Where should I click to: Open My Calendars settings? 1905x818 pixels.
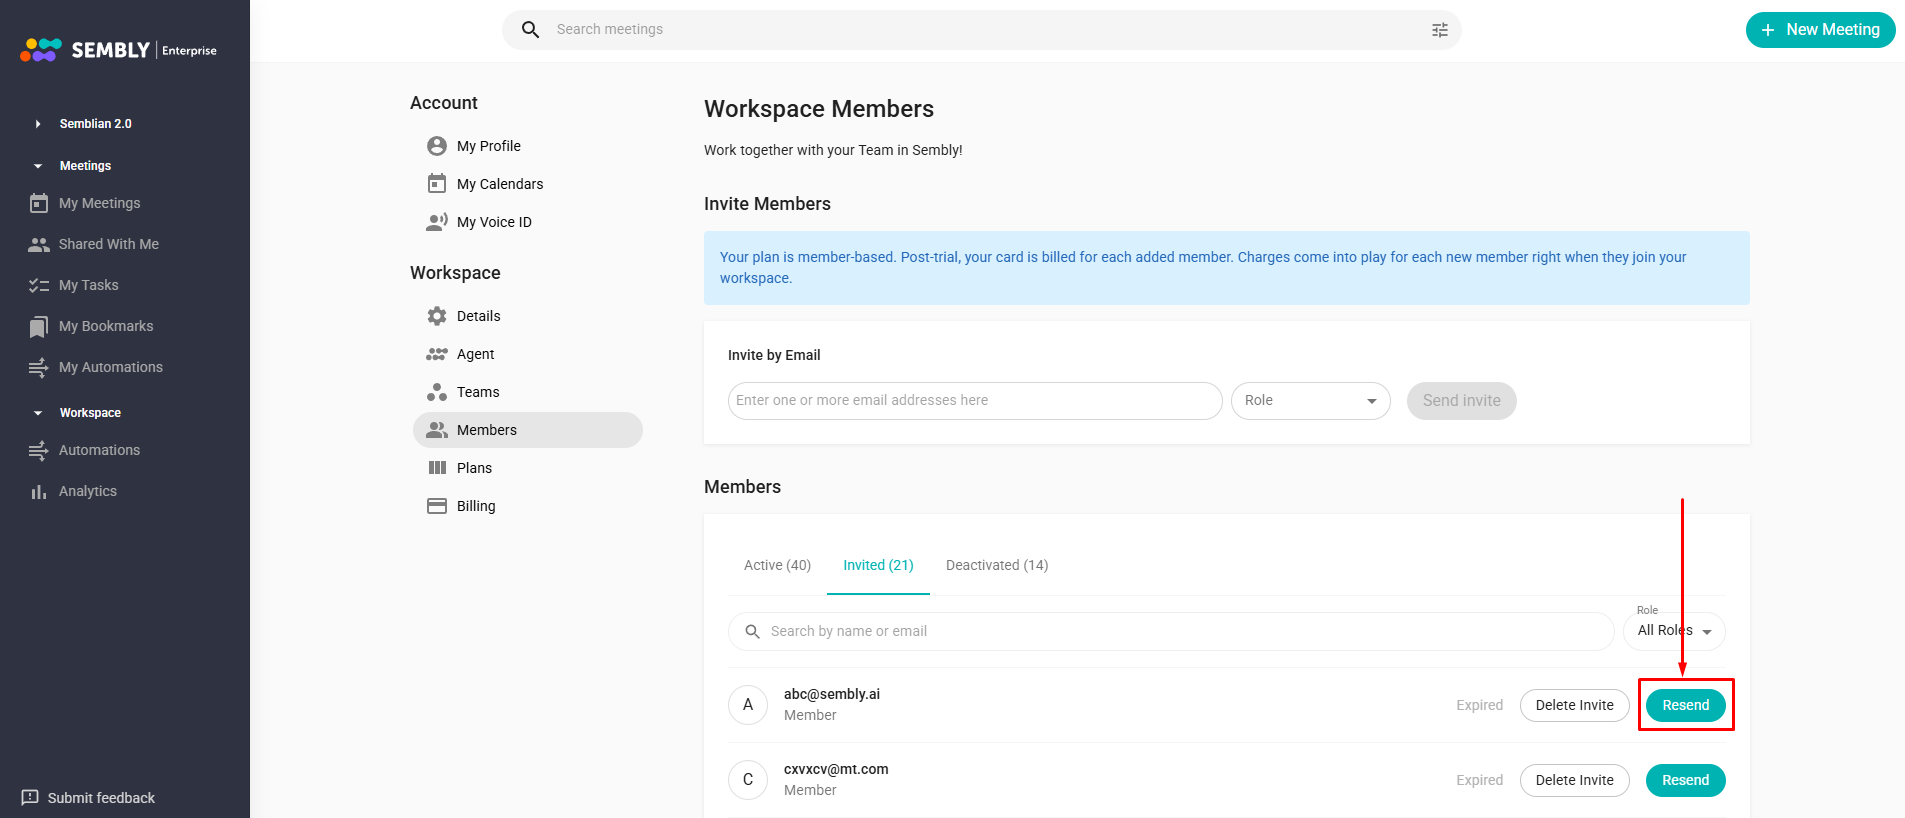[500, 184]
